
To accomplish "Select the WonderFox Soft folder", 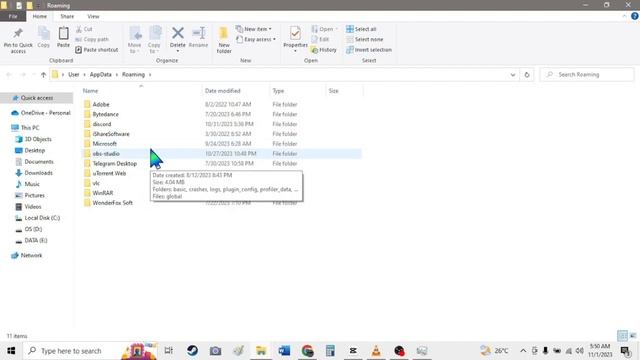I will tap(112, 202).
